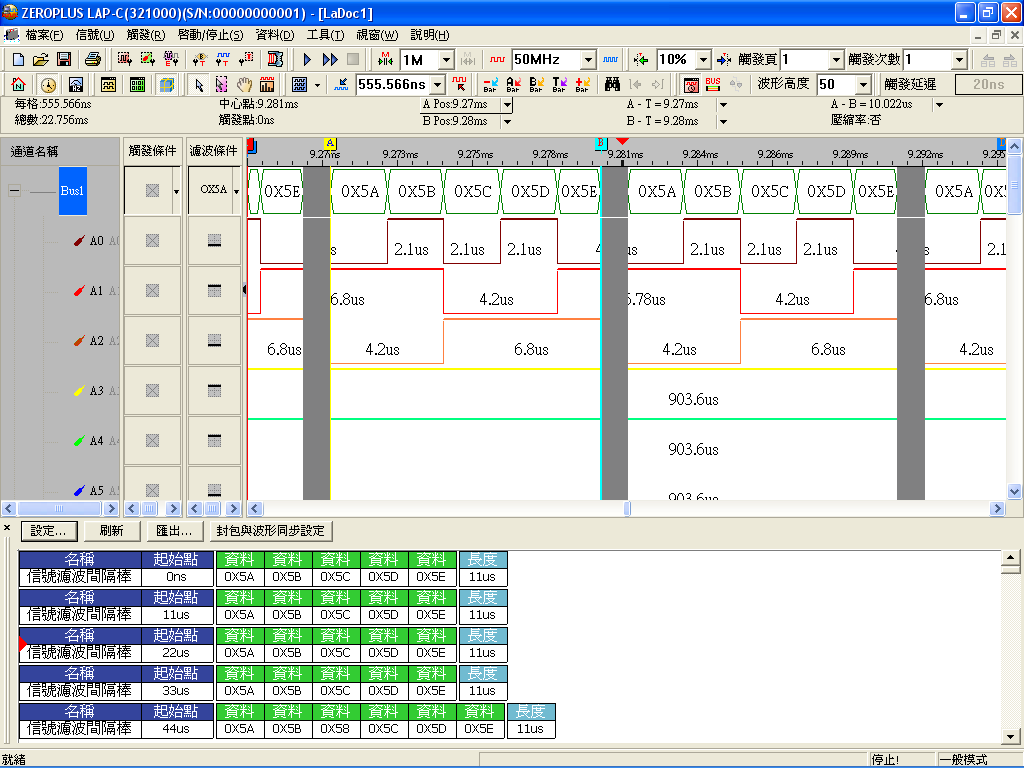Click the Save floppy disk icon
The height and width of the screenshot is (768, 1024).
coord(63,60)
